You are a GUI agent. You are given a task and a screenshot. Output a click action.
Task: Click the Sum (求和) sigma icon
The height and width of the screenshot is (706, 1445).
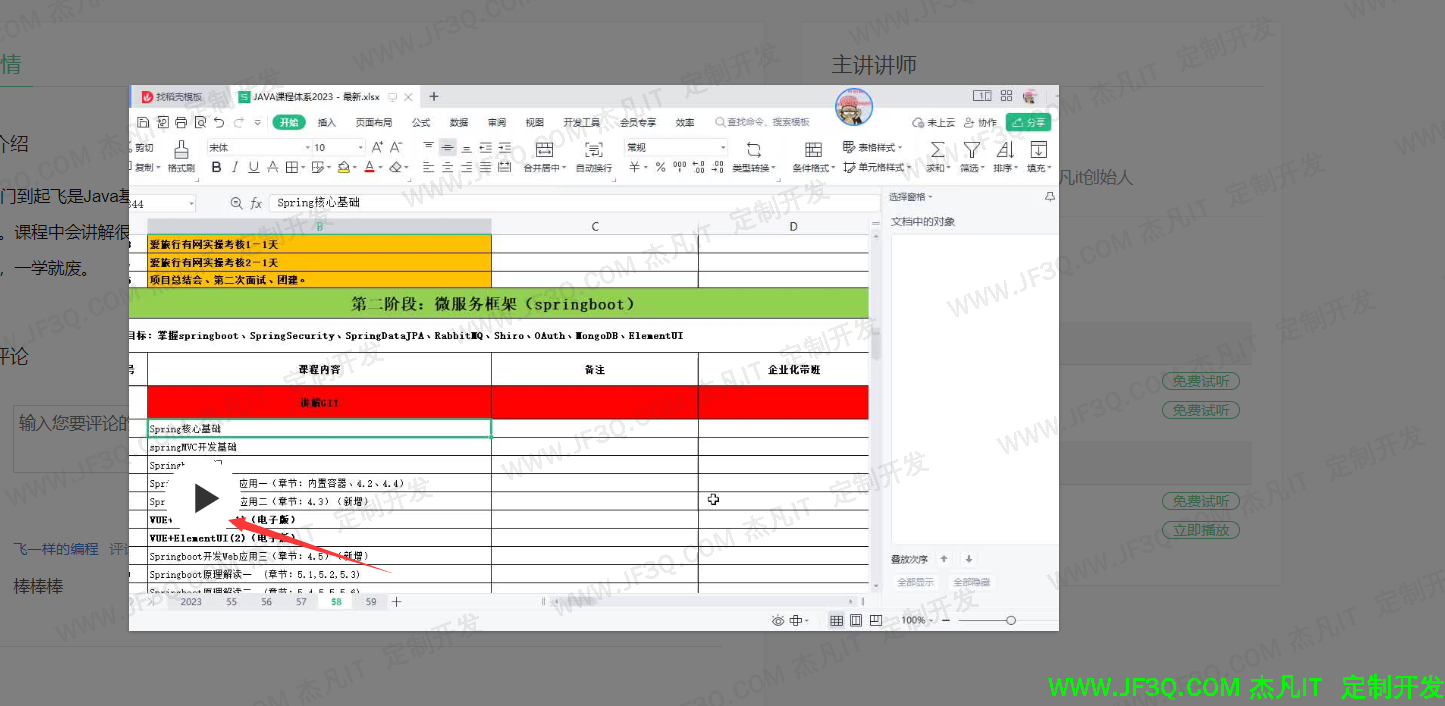pyautogui.click(x=937, y=150)
